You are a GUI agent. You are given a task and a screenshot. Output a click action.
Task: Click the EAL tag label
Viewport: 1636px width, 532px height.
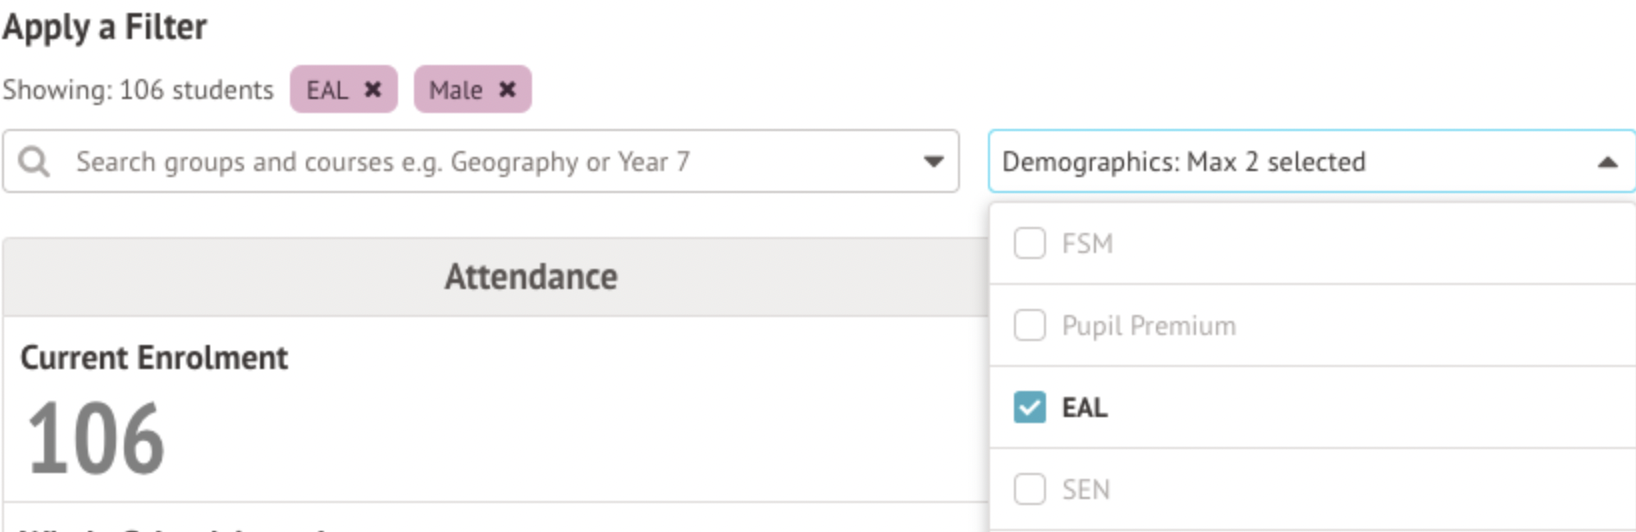click(326, 90)
